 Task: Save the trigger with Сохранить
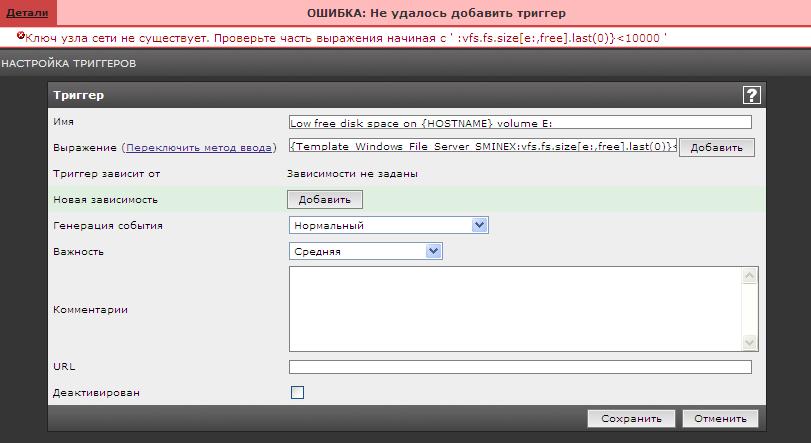[631, 419]
